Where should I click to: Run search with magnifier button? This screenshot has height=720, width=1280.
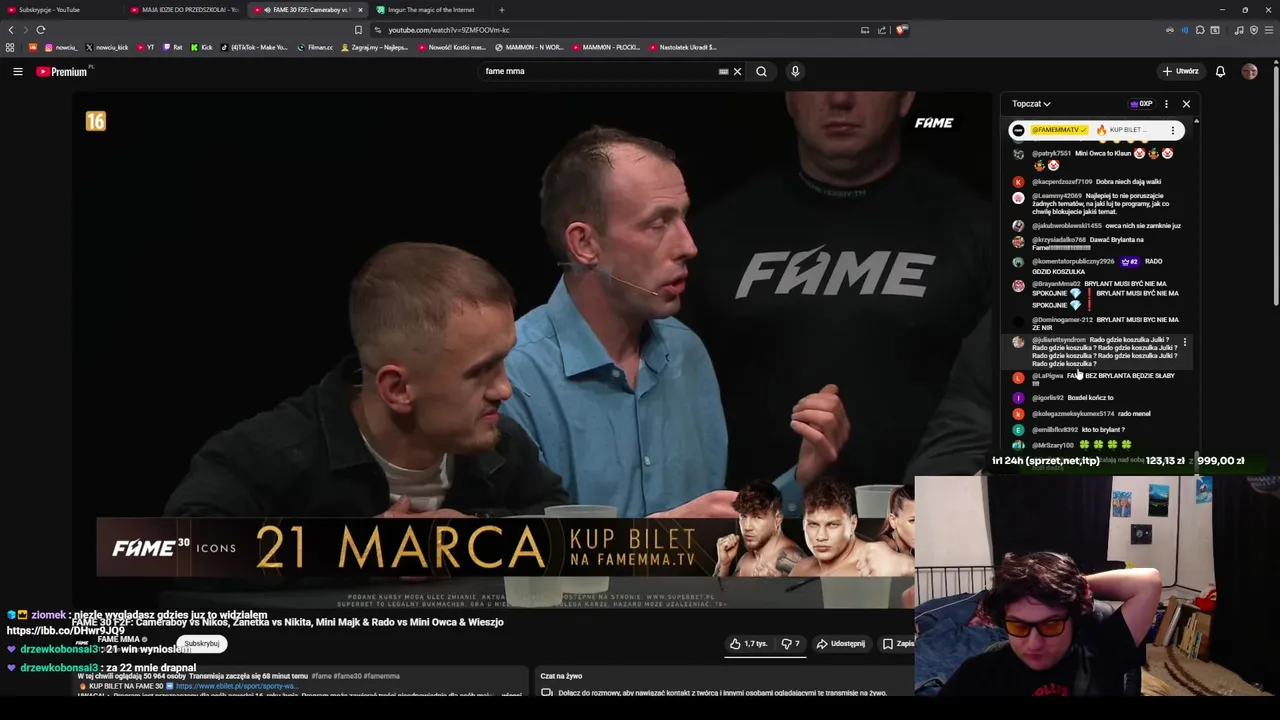coord(761,71)
